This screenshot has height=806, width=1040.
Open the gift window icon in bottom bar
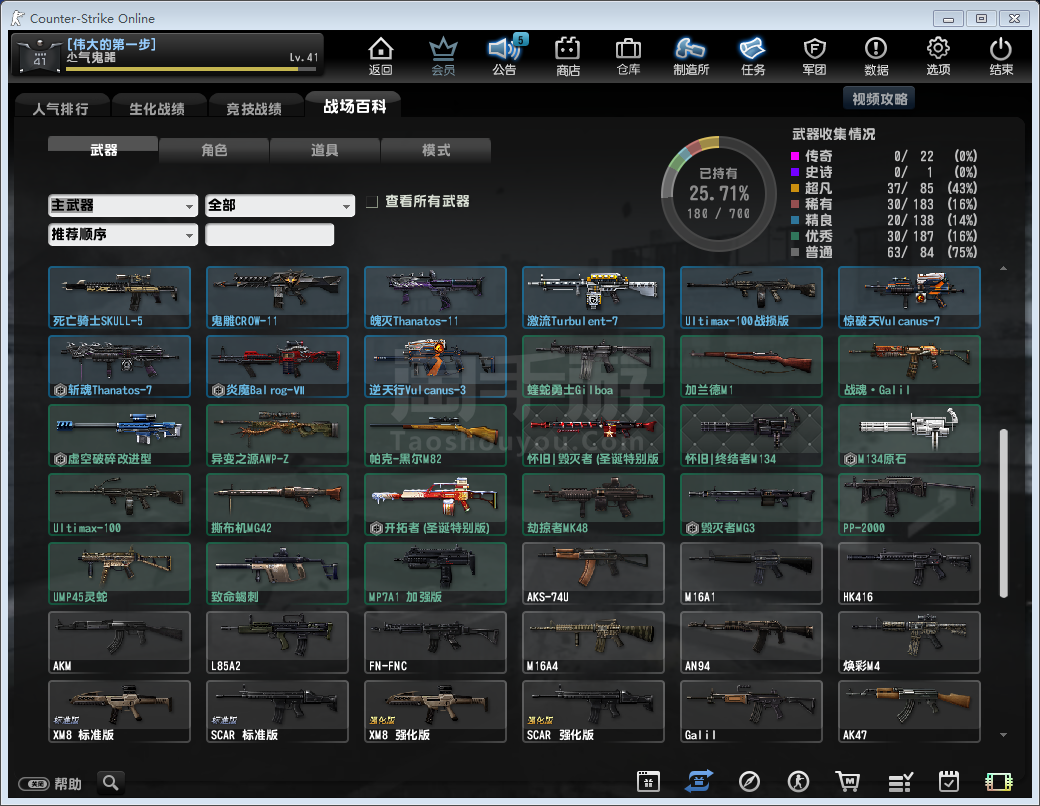[x=648, y=781]
